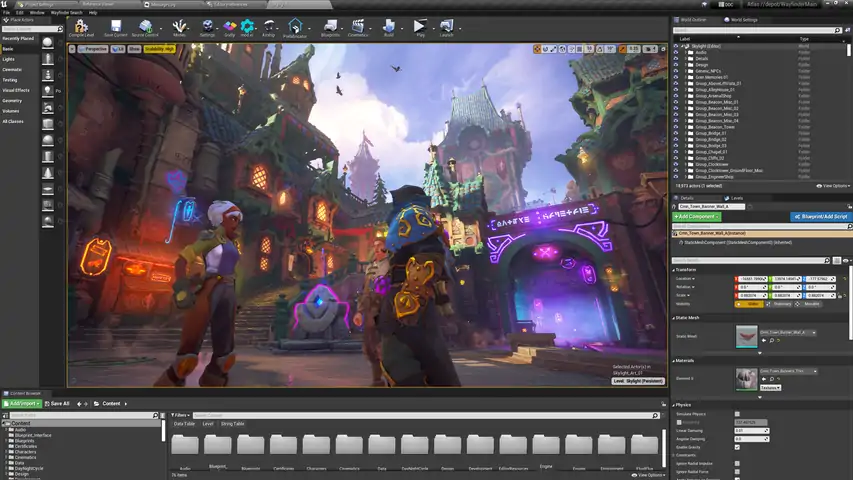Click the Launch toolbar icon
This screenshot has width=853, height=480.
click(x=446, y=27)
